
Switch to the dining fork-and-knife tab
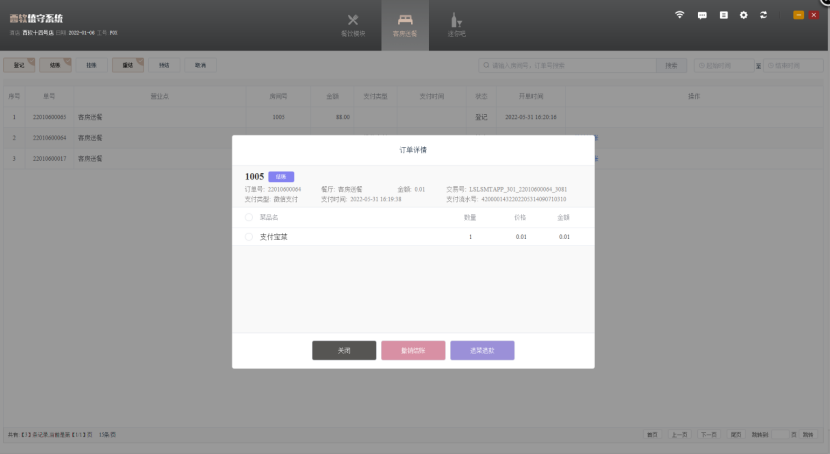coord(353,24)
